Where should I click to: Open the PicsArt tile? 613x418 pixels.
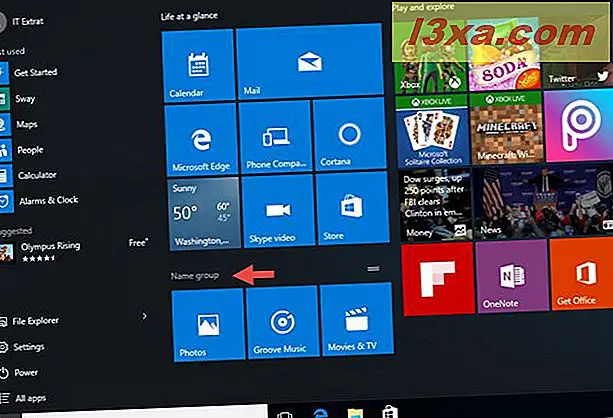tap(579, 125)
